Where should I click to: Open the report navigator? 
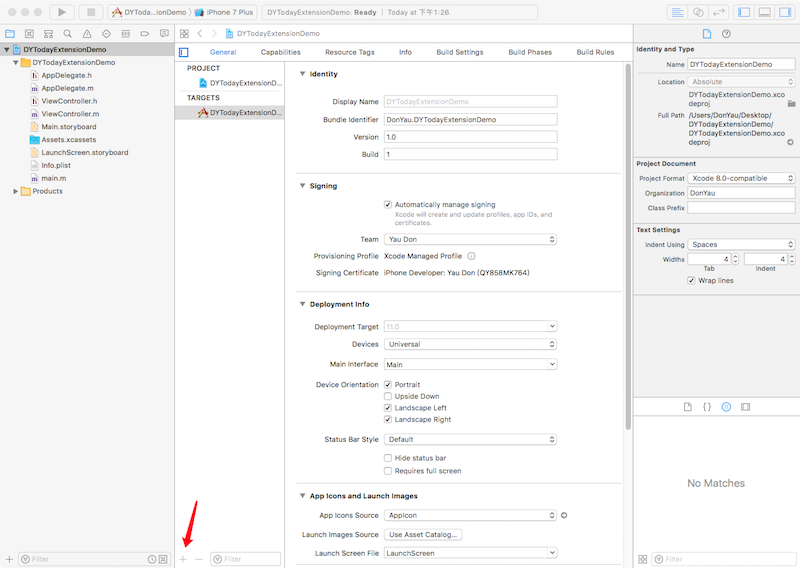pos(164,34)
